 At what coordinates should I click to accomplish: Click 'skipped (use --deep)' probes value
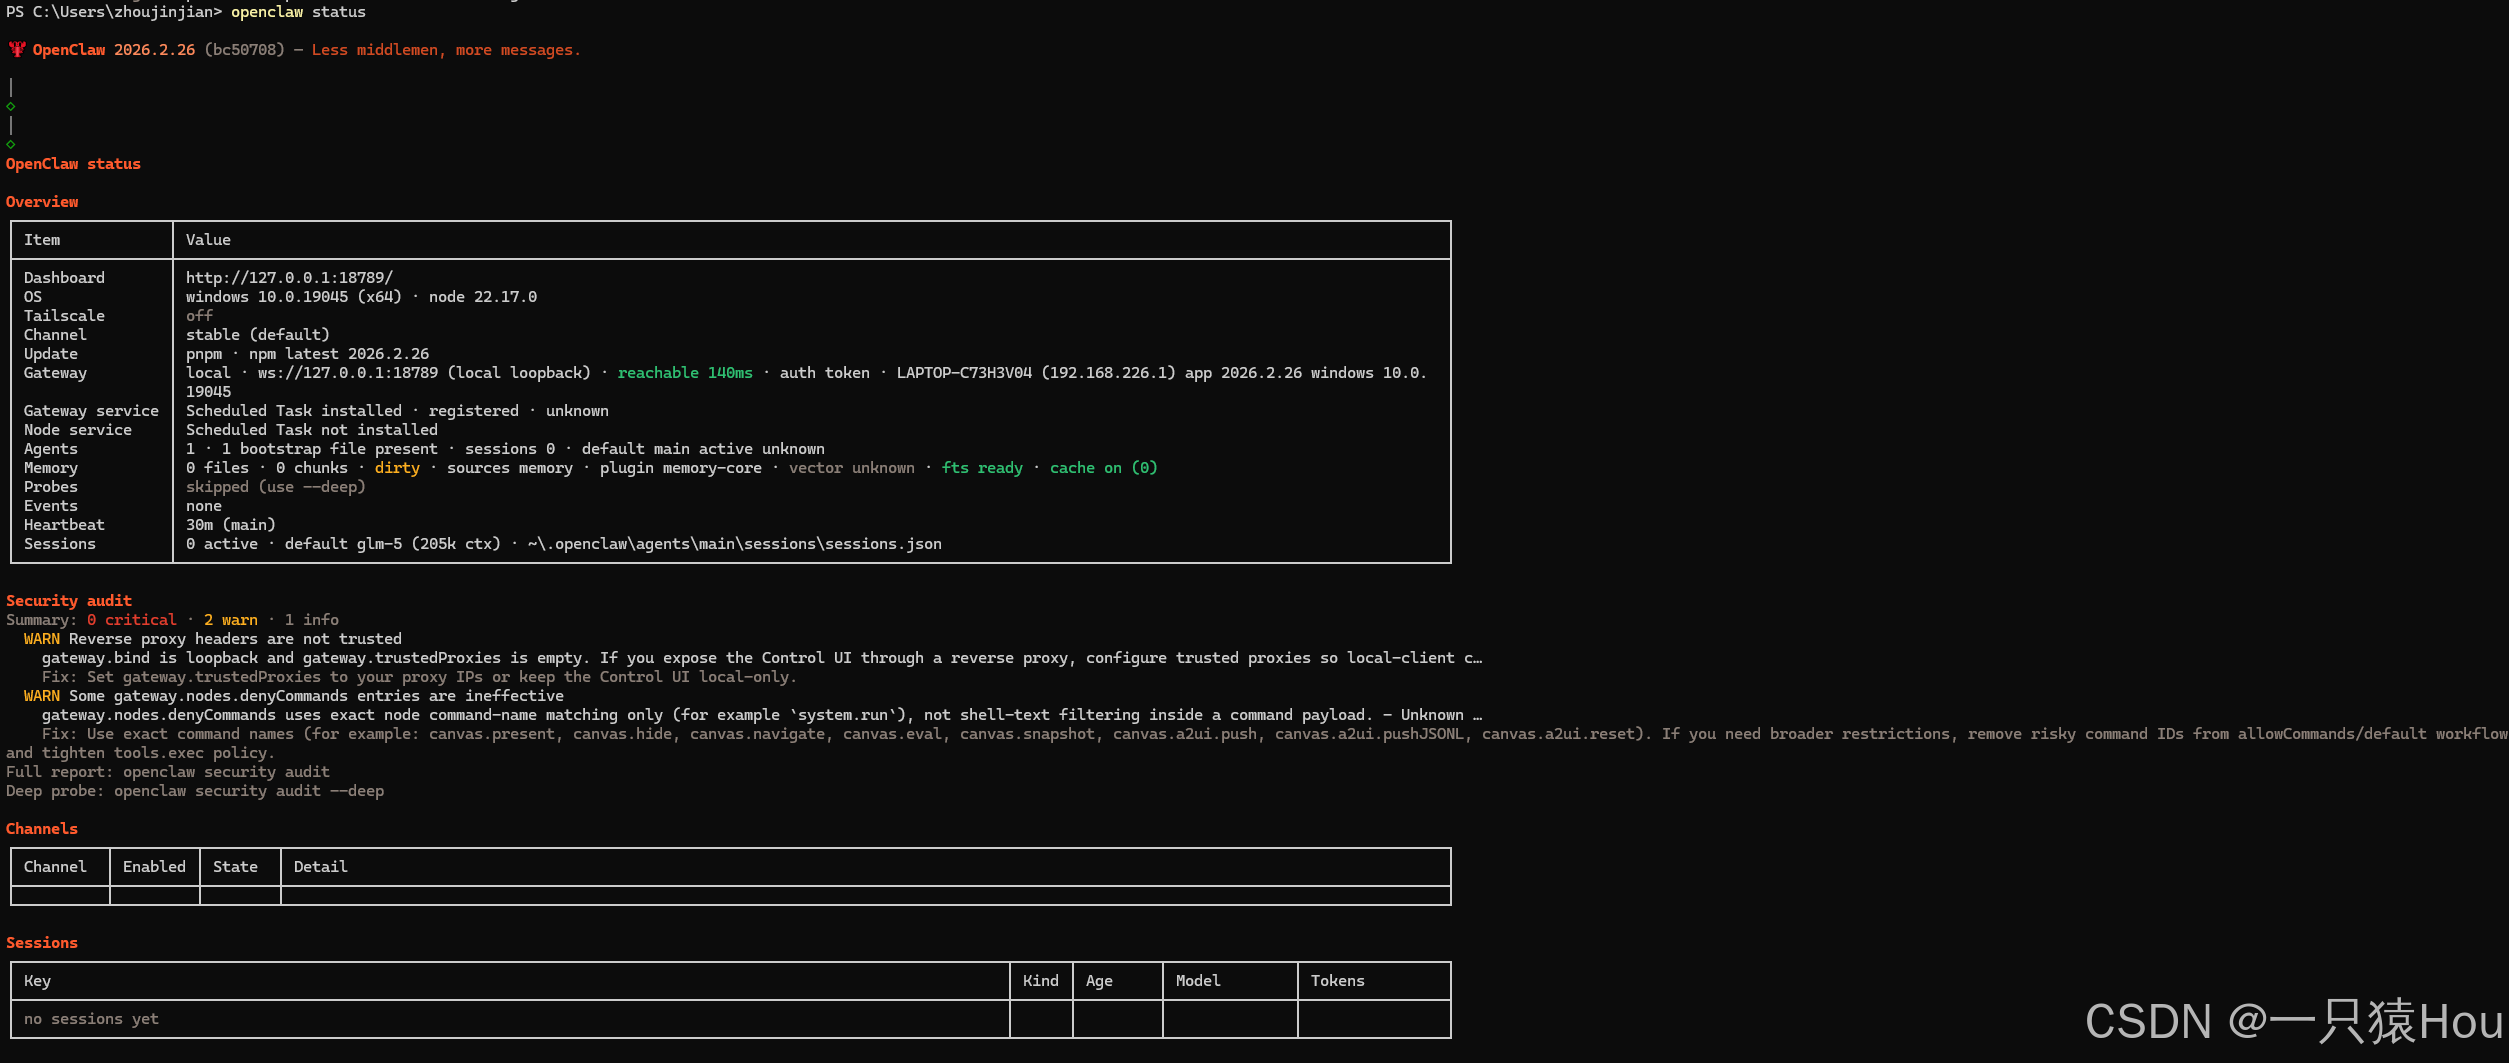click(275, 487)
